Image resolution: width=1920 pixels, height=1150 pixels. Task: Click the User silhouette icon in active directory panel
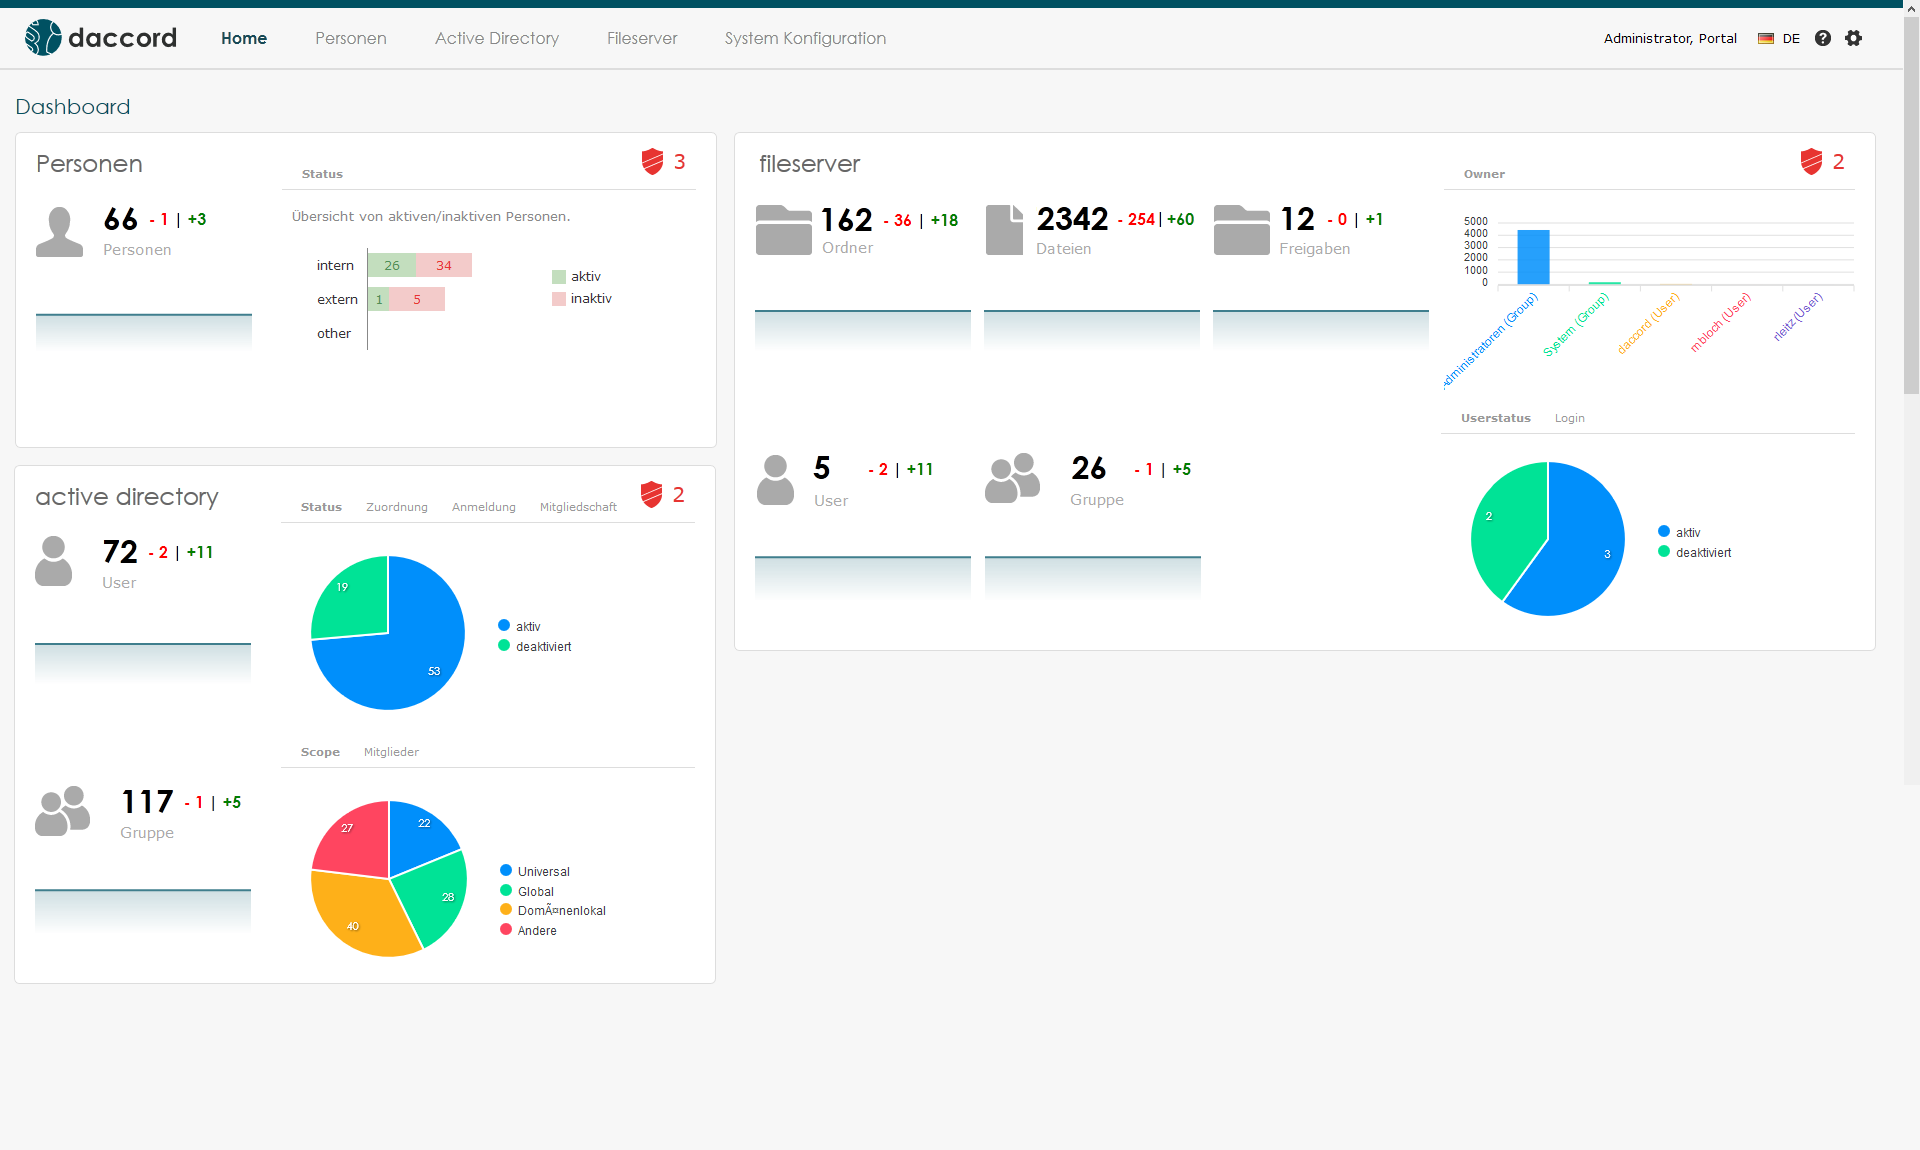pos(53,562)
